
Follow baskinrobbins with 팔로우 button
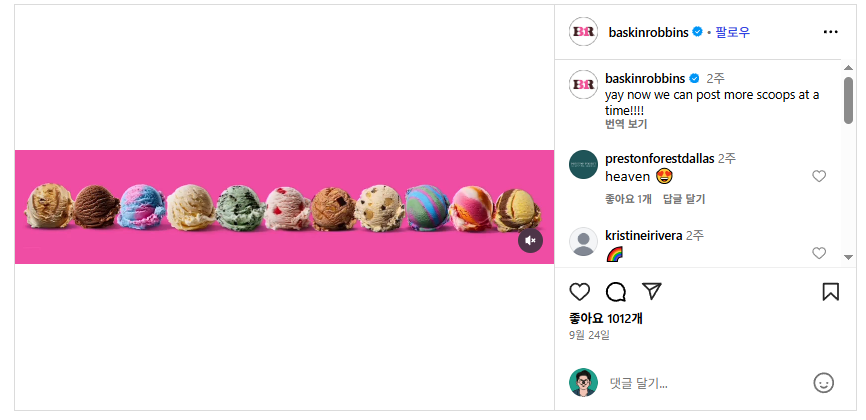point(733,32)
